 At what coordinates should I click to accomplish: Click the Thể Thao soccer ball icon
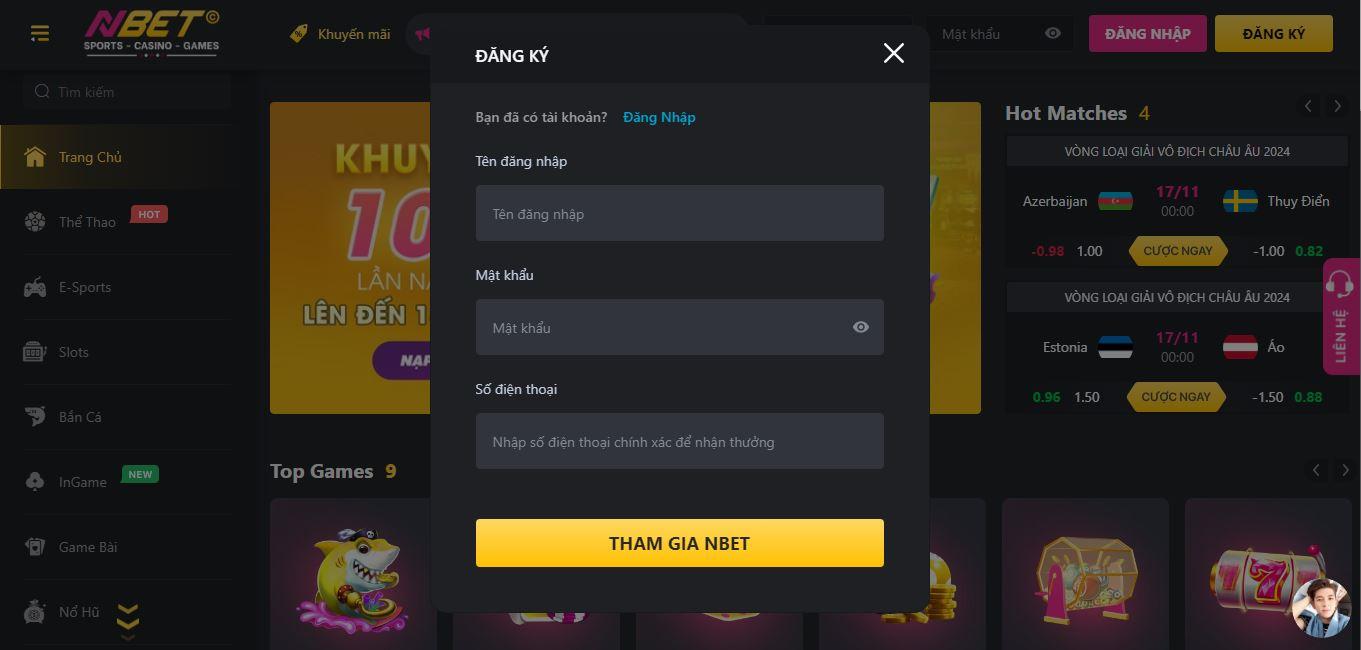click(35, 222)
